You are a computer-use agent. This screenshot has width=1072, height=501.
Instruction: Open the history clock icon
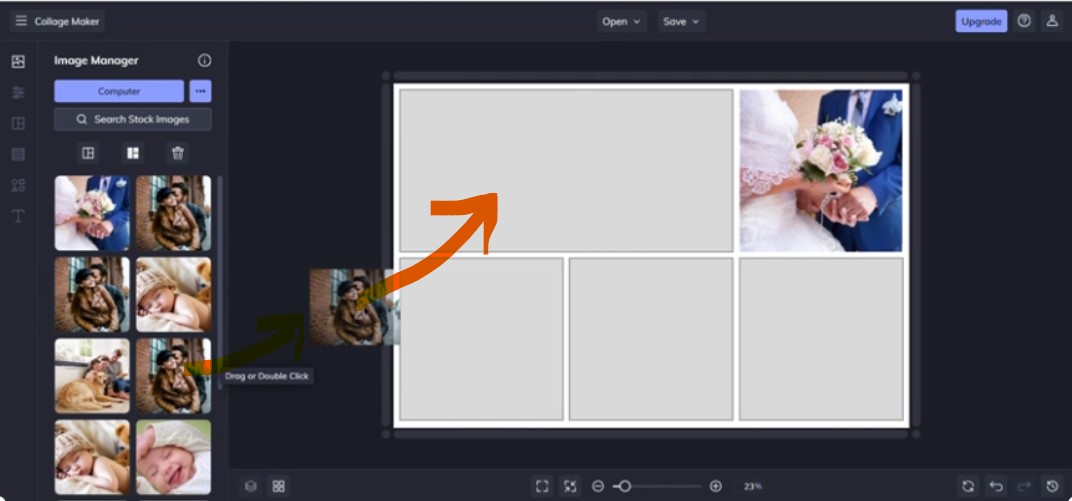(x=1052, y=486)
